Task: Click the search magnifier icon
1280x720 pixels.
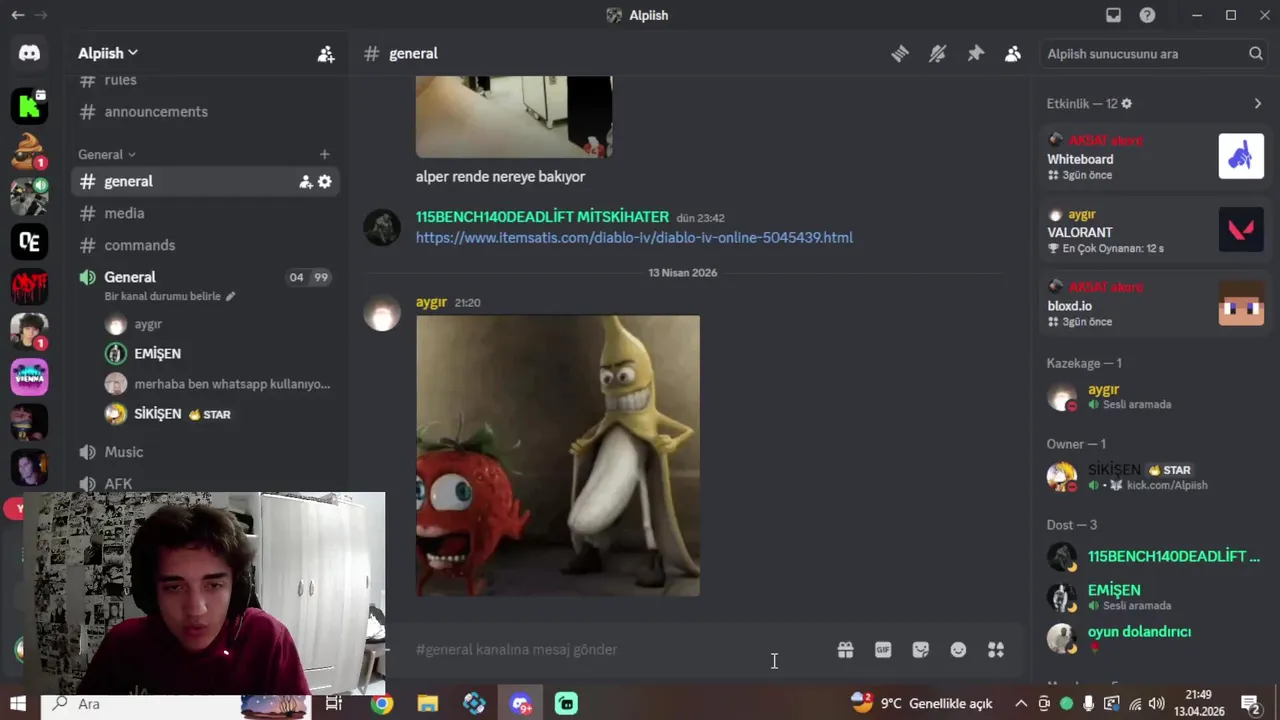Action: pyautogui.click(x=1256, y=54)
